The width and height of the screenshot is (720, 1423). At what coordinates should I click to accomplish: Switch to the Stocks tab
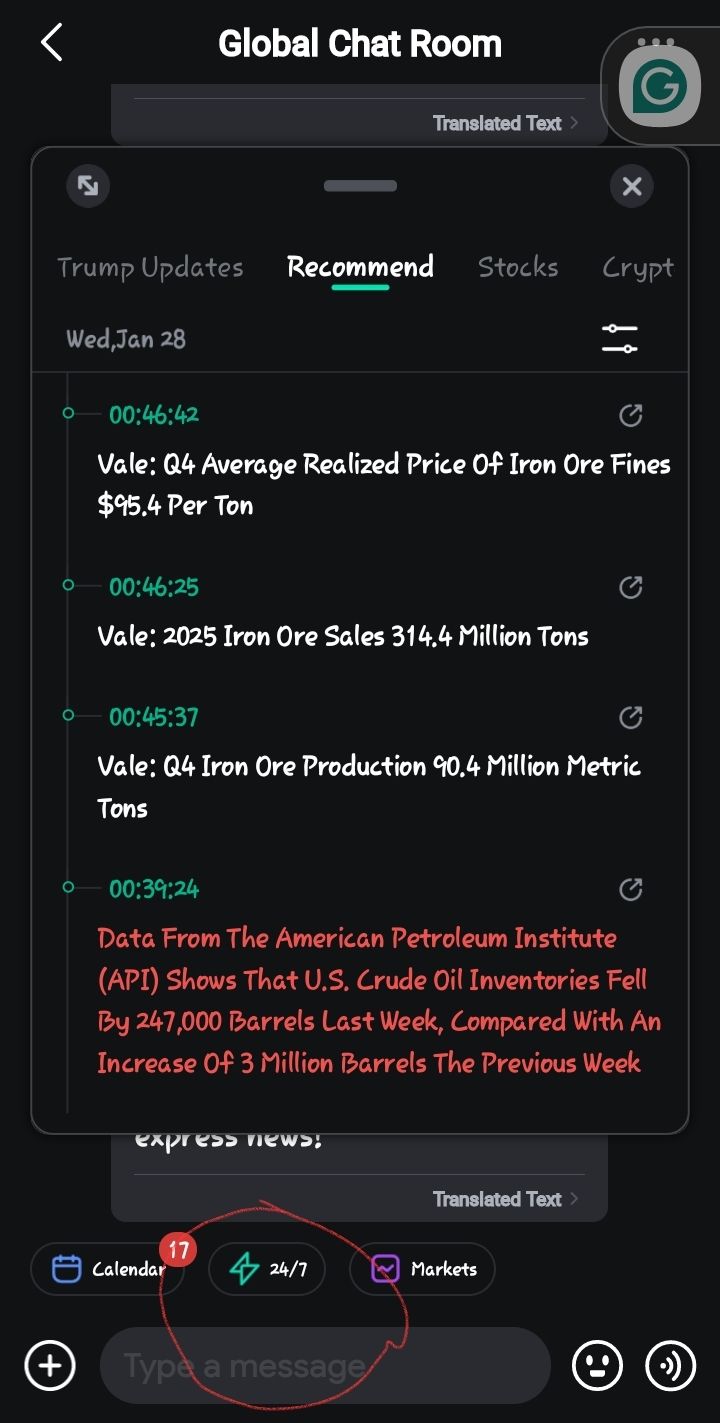[x=518, y=267]
